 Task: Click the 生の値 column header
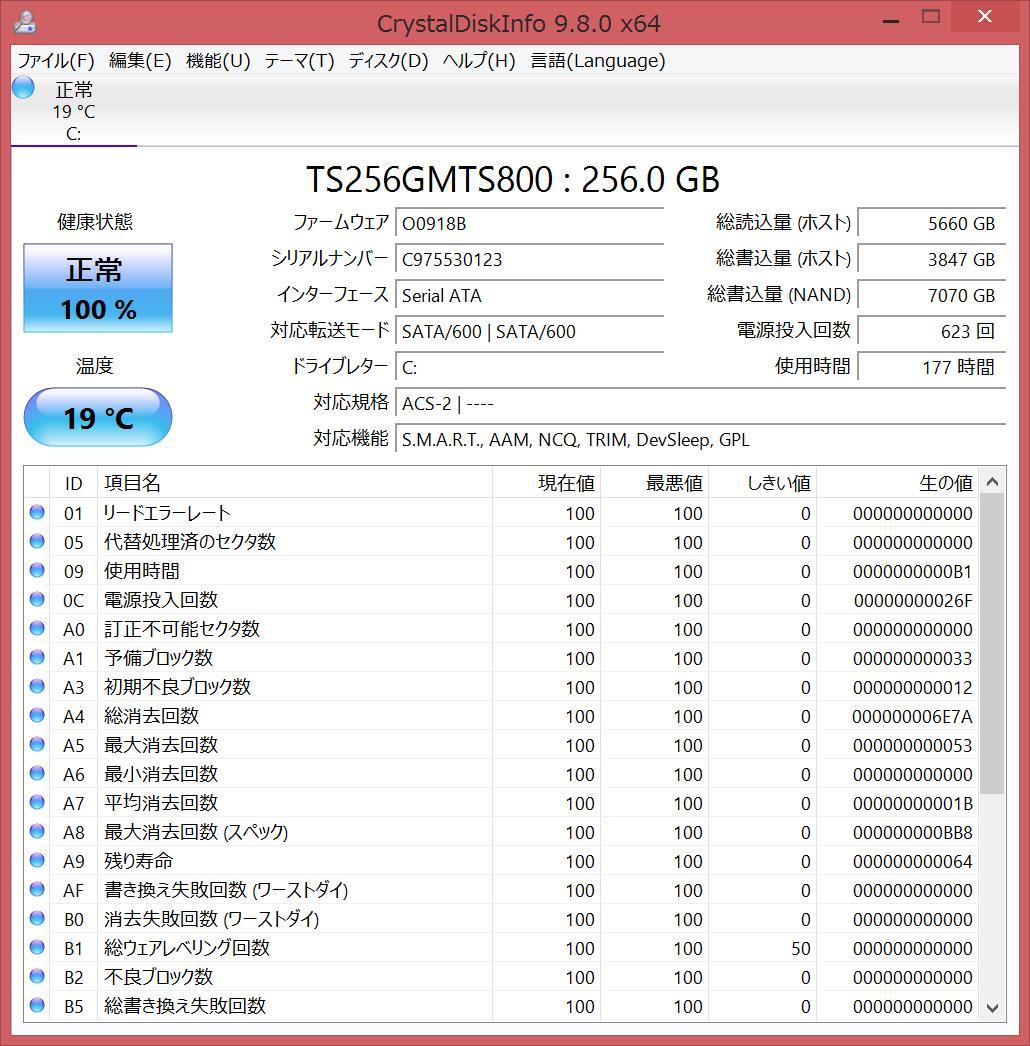click(898, 483)
